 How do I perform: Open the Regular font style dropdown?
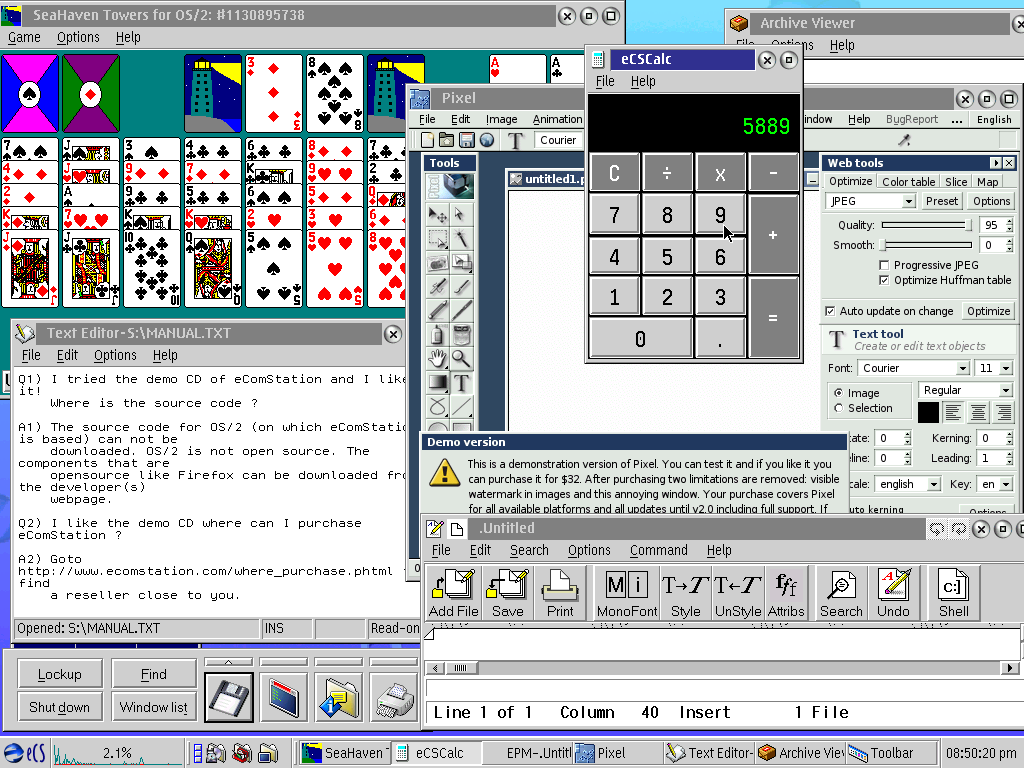click(1006, 391)
